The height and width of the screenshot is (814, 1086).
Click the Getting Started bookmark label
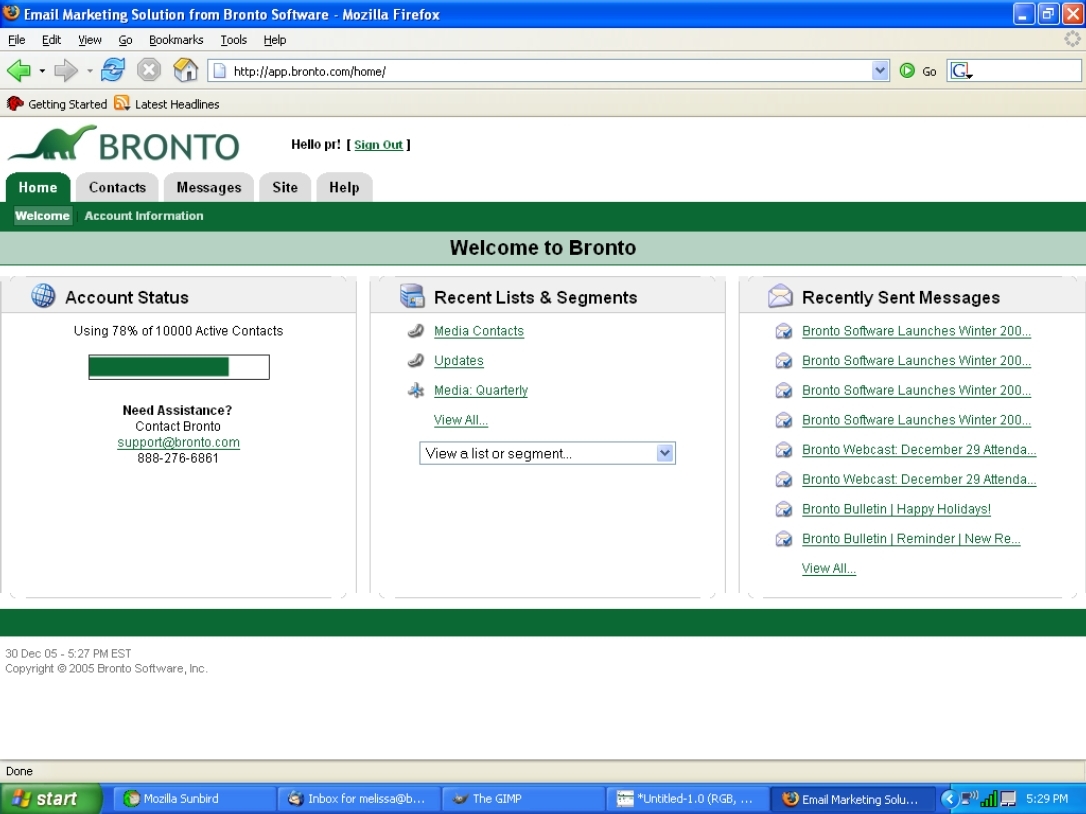[x=67, y=104]
